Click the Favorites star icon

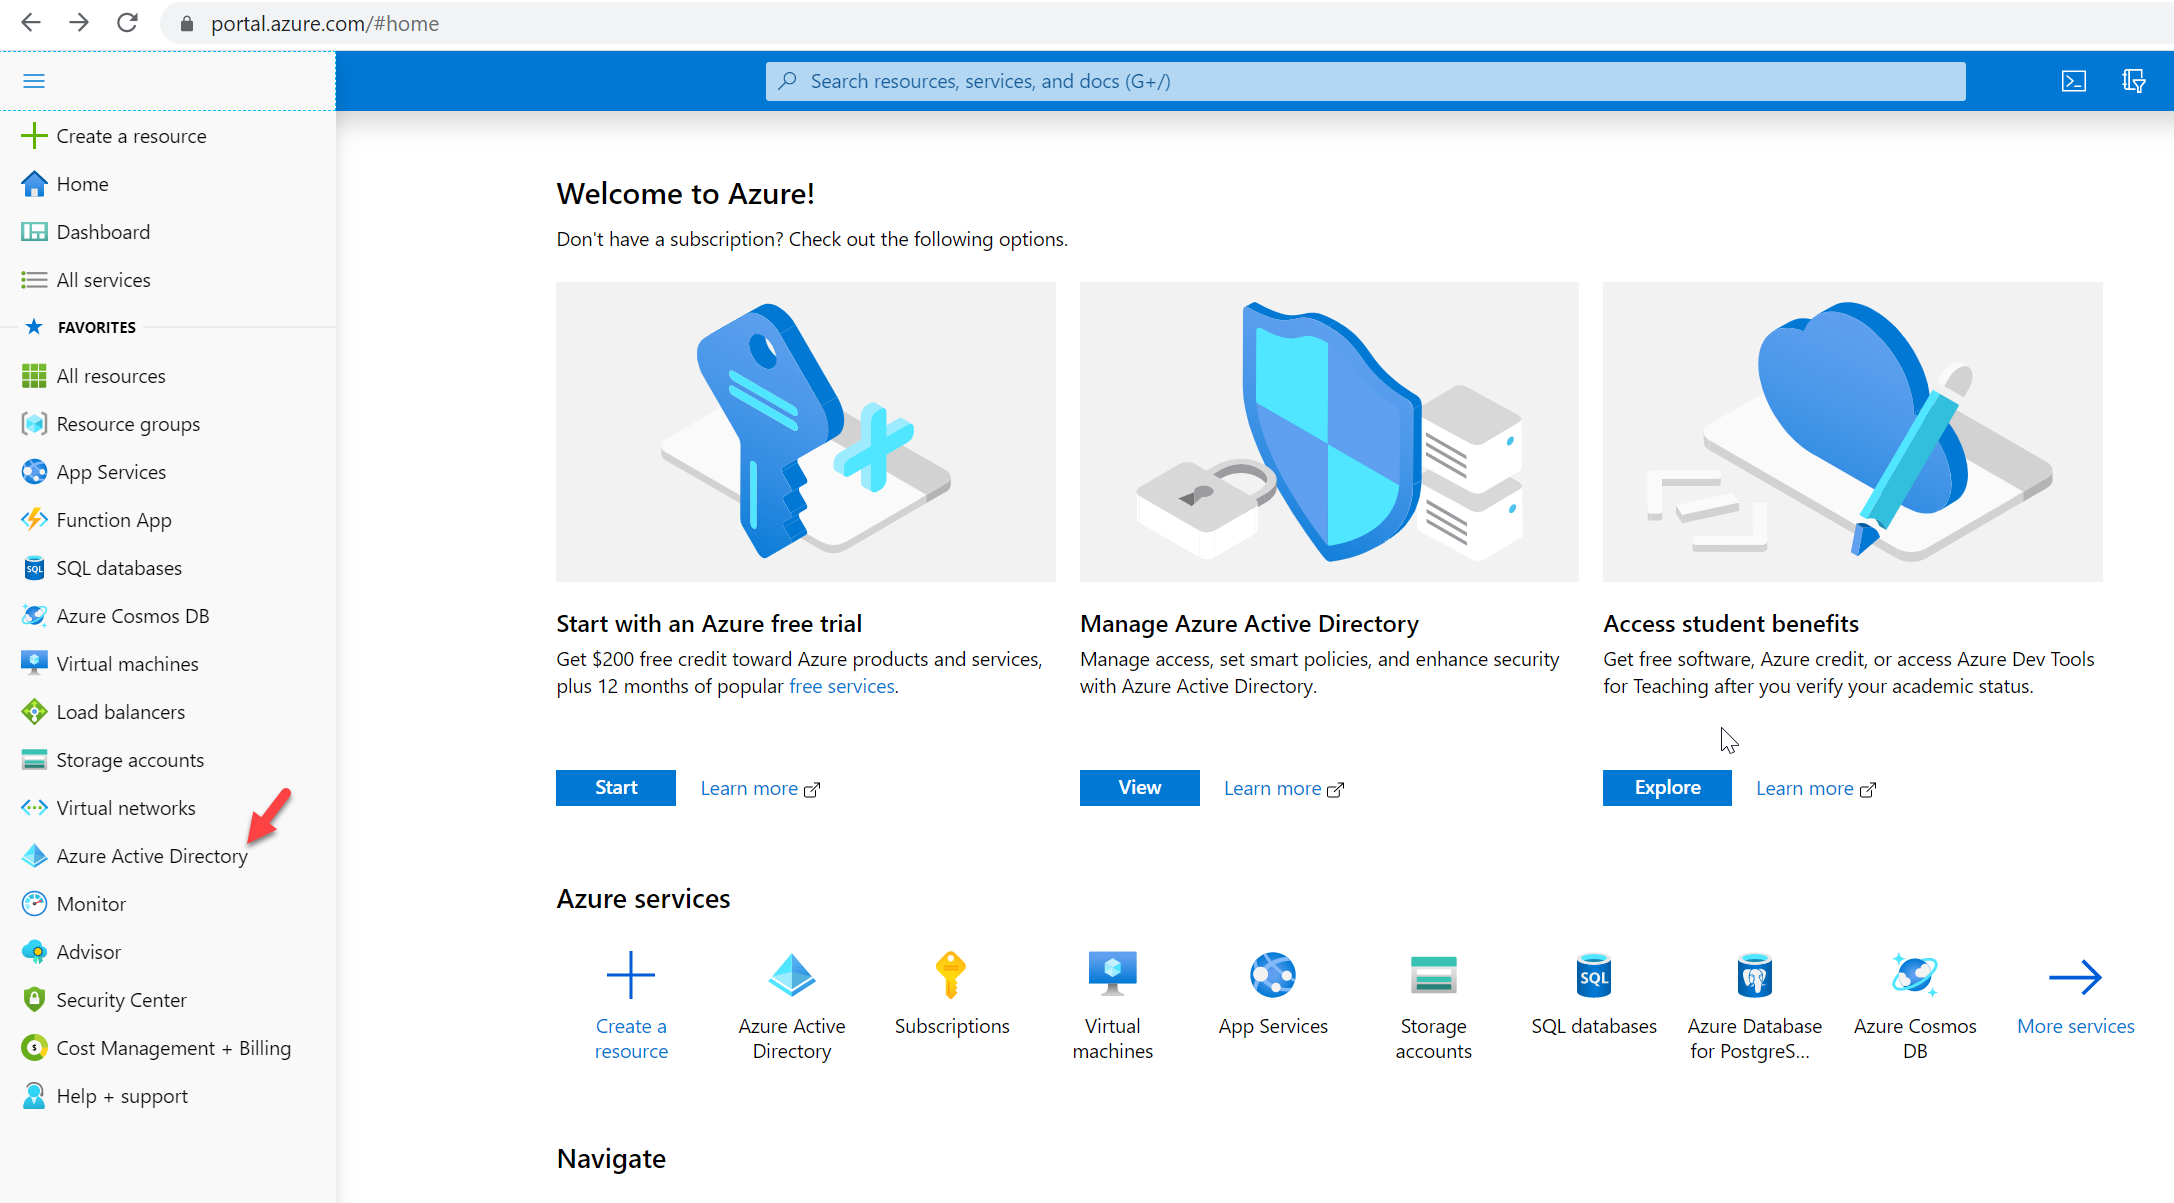tap(34, 327)
